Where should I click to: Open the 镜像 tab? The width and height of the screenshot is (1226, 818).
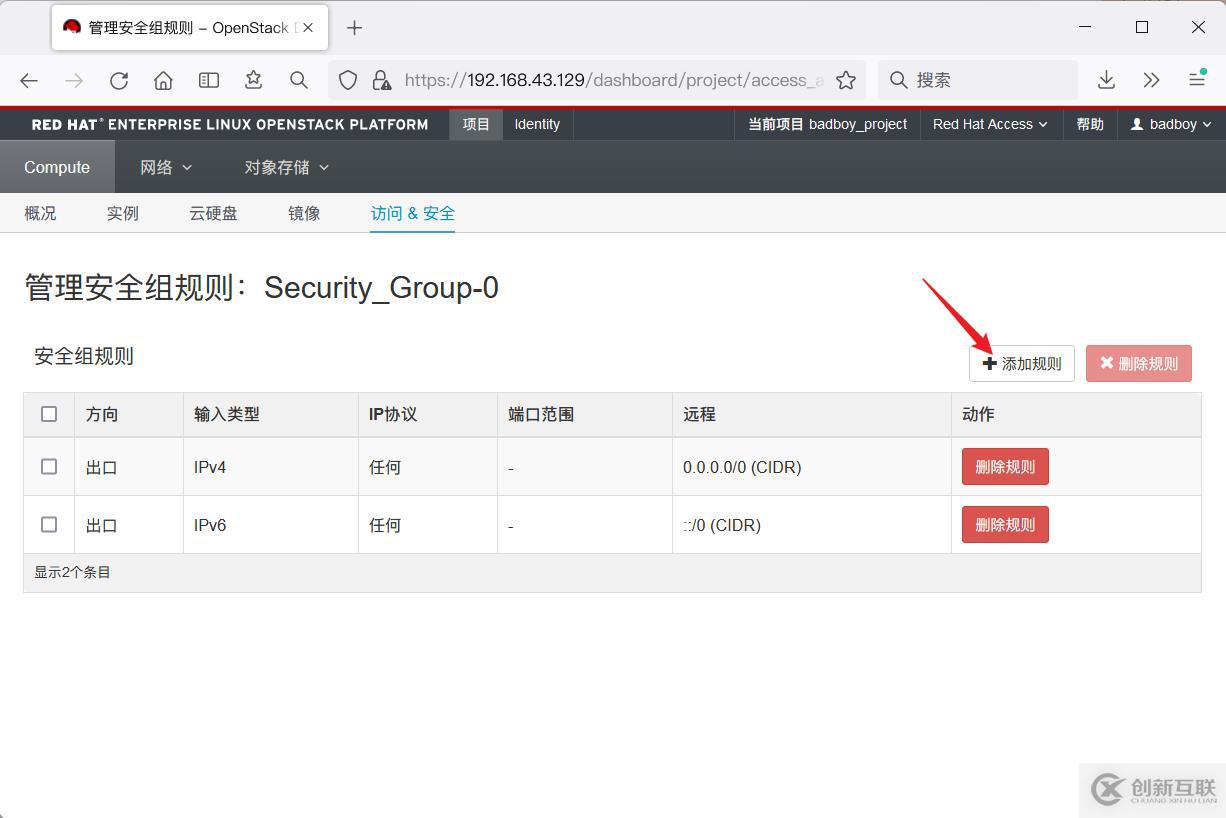coord(304,213)
